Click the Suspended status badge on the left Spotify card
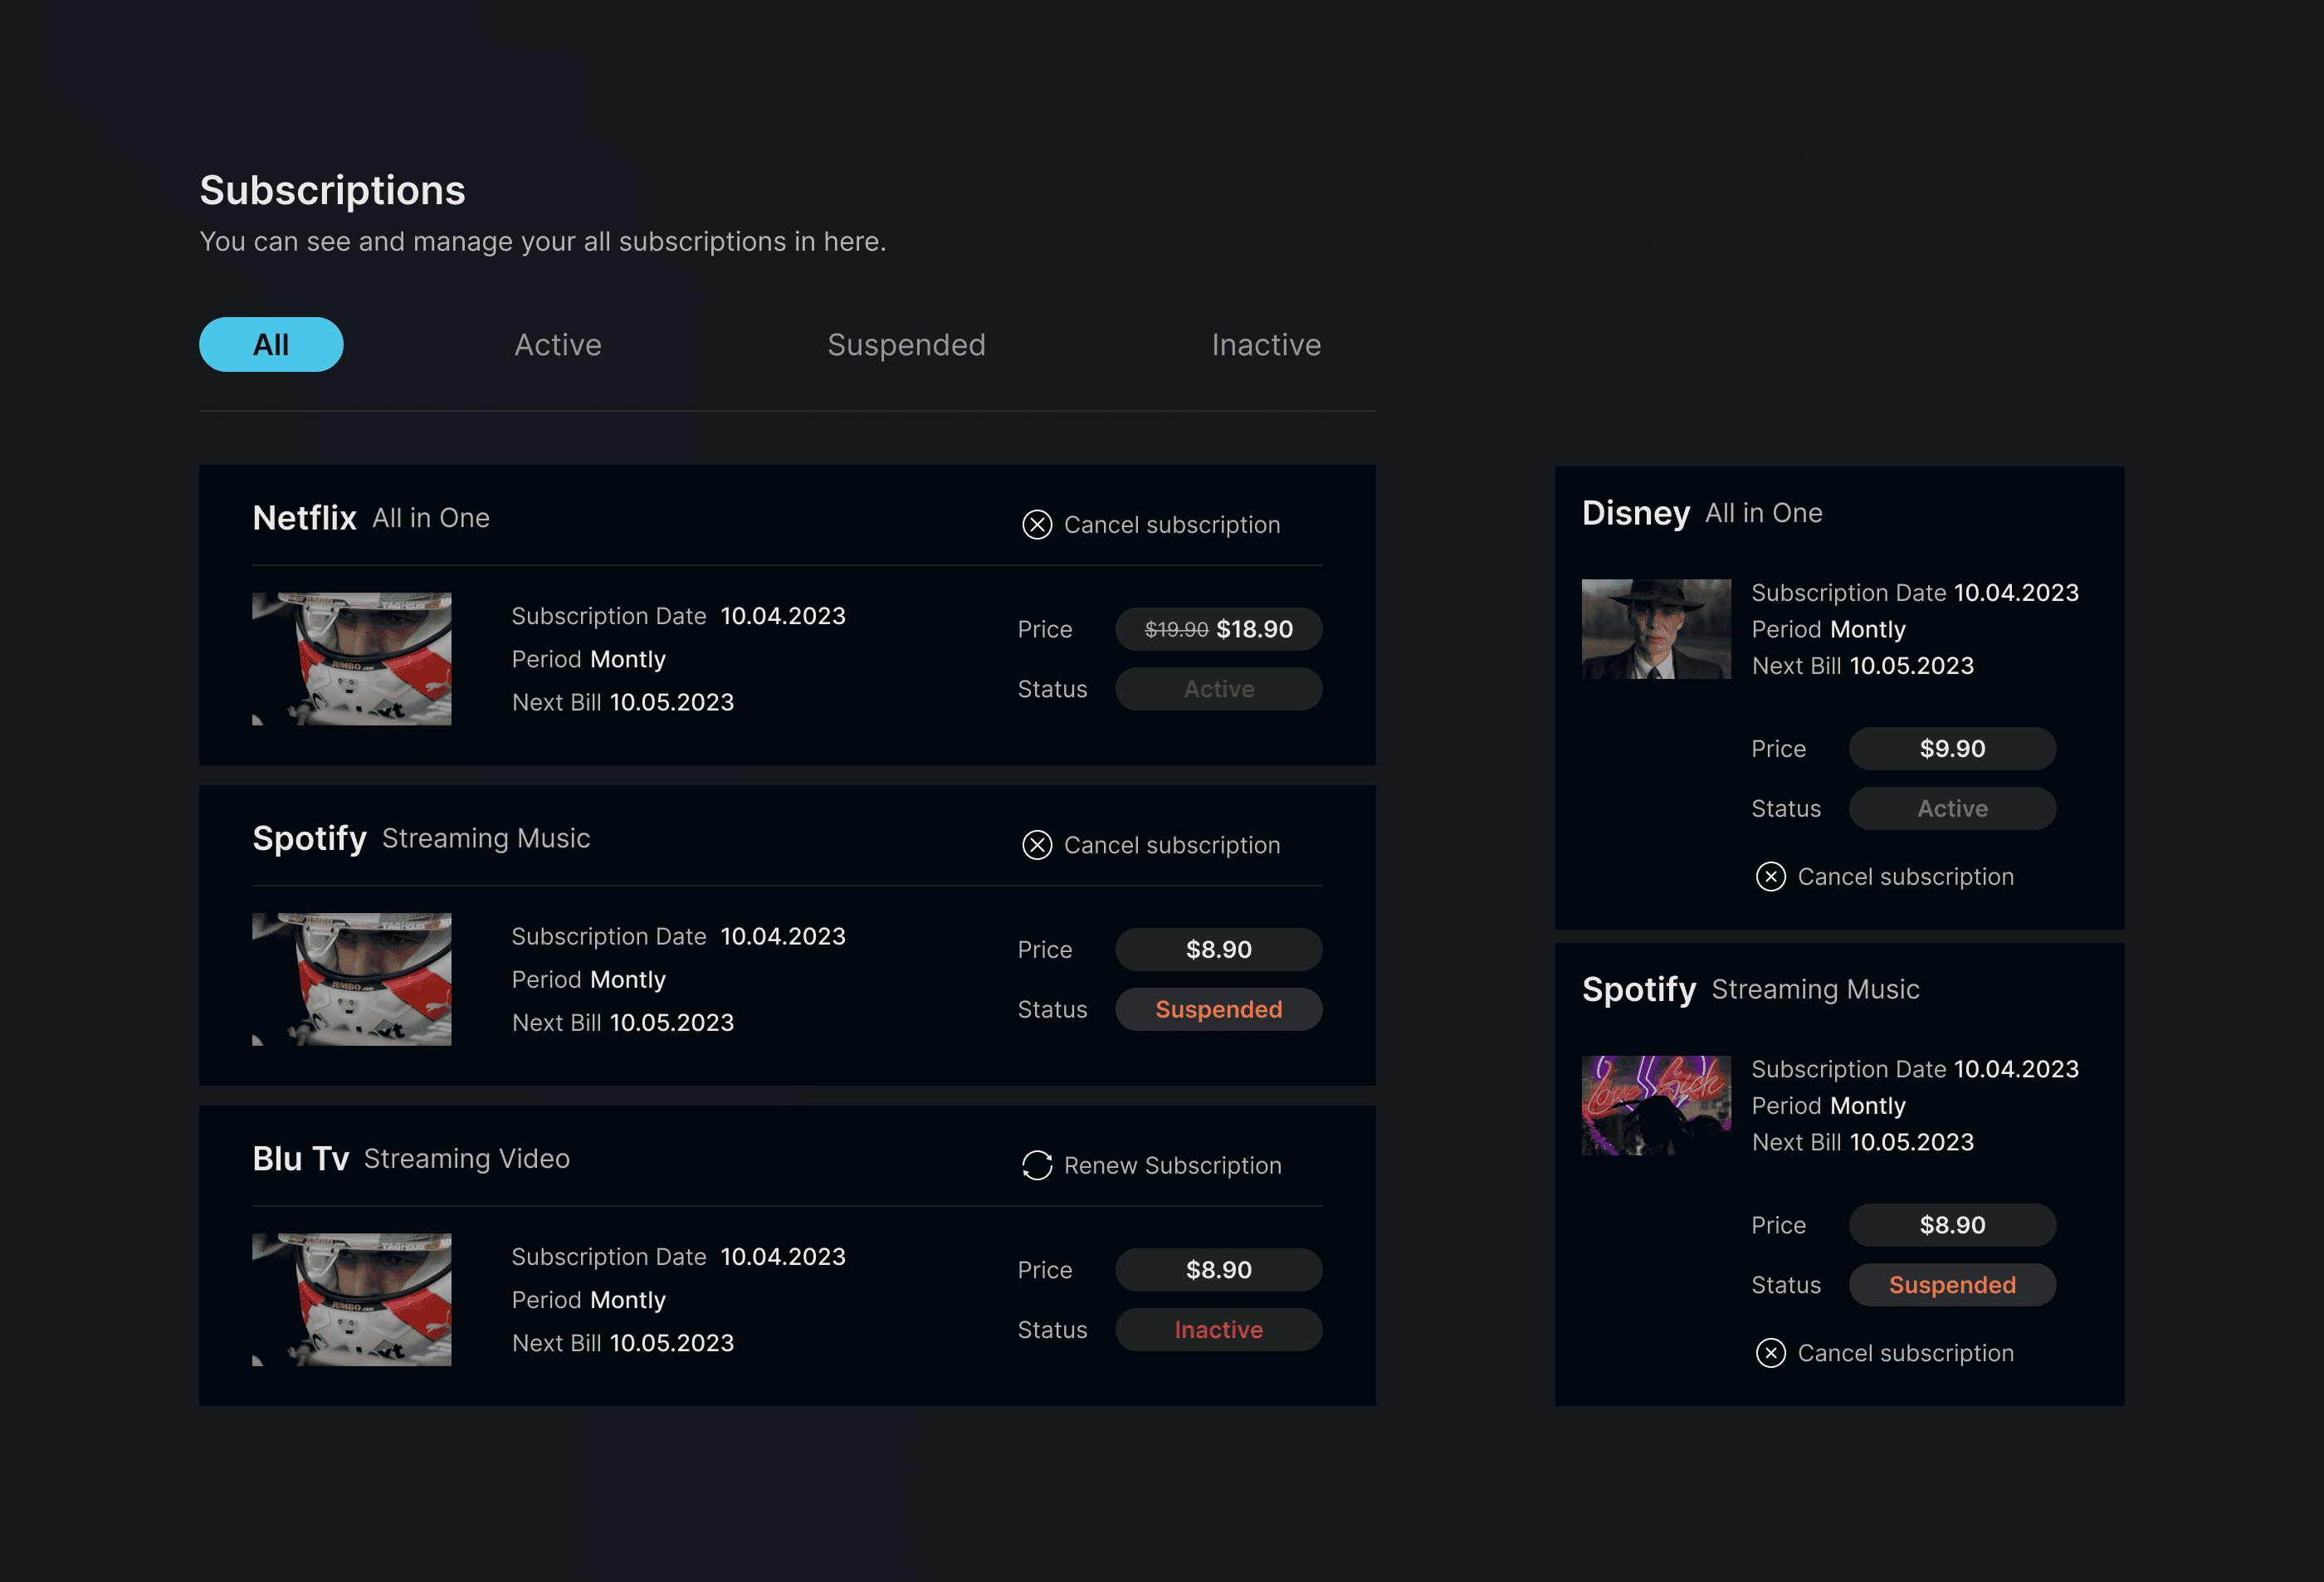 point(1218,1009)
